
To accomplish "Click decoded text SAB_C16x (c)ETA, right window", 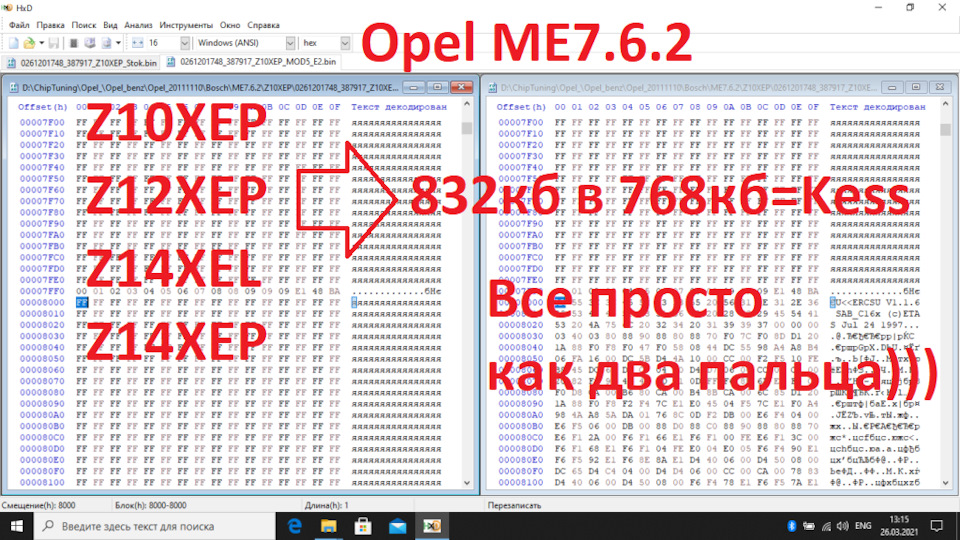I will point(877,313).
